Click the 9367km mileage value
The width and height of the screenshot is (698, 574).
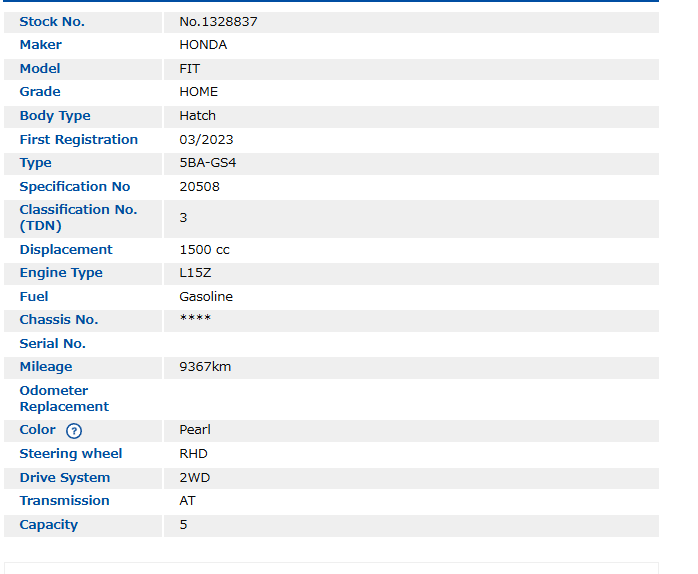click(205, 367)
